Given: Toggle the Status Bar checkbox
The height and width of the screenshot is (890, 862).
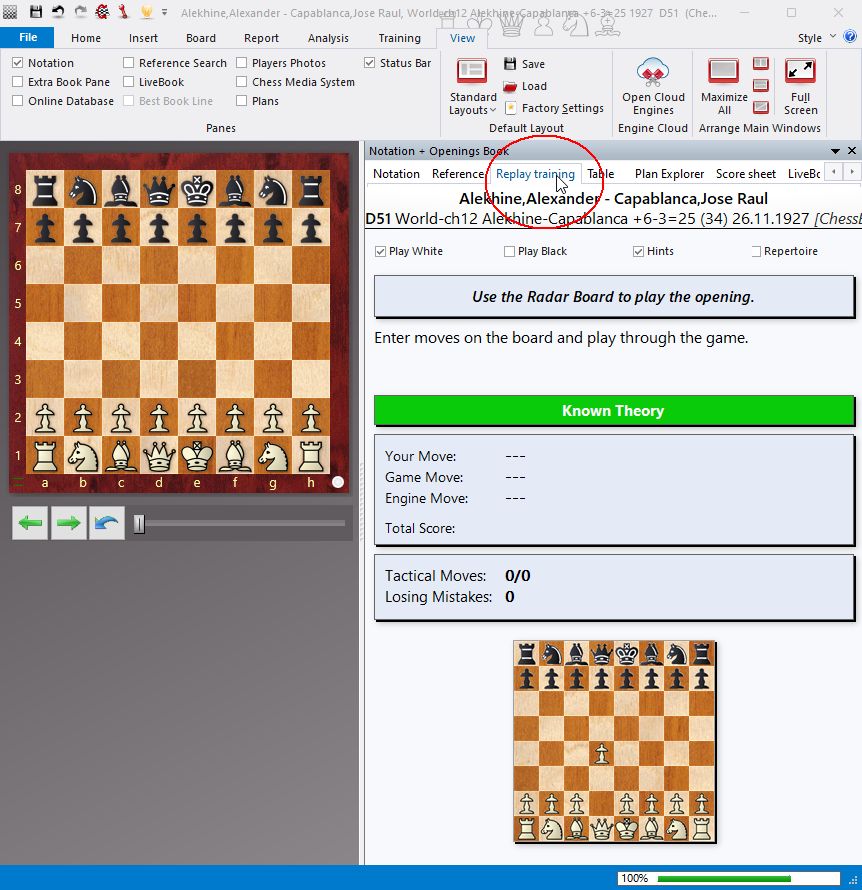Looking at the screenshot, I should click(370, 63).
